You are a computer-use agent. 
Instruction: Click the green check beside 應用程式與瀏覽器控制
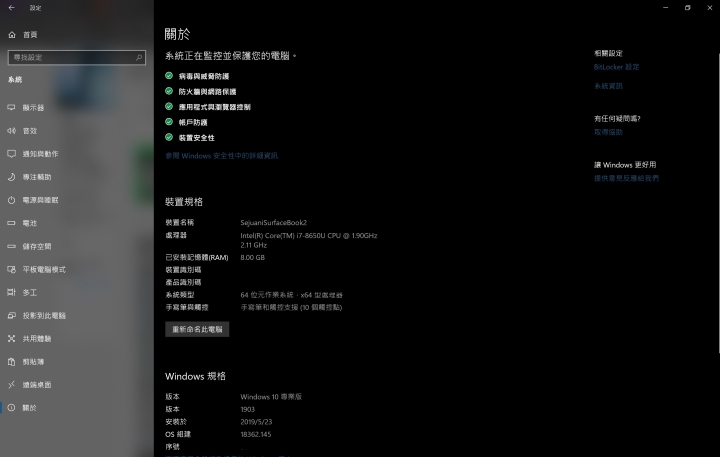[x=169, y=107]
